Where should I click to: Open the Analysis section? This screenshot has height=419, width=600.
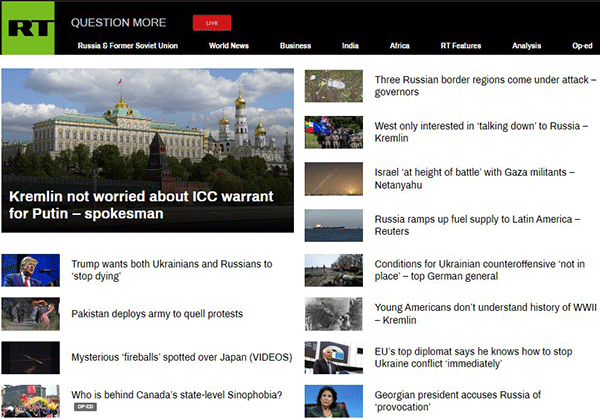pyautogui.click(x=526, y=45)
